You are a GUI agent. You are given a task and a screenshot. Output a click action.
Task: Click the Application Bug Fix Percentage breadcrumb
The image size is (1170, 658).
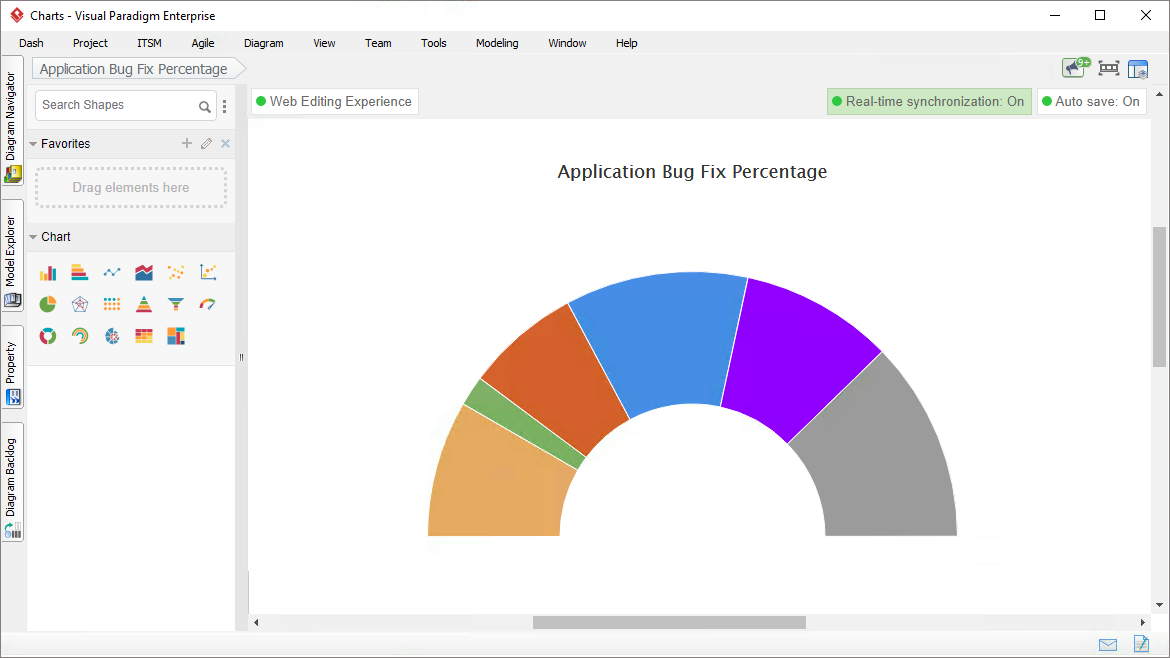pyautogui.click(x=134, y=69)
